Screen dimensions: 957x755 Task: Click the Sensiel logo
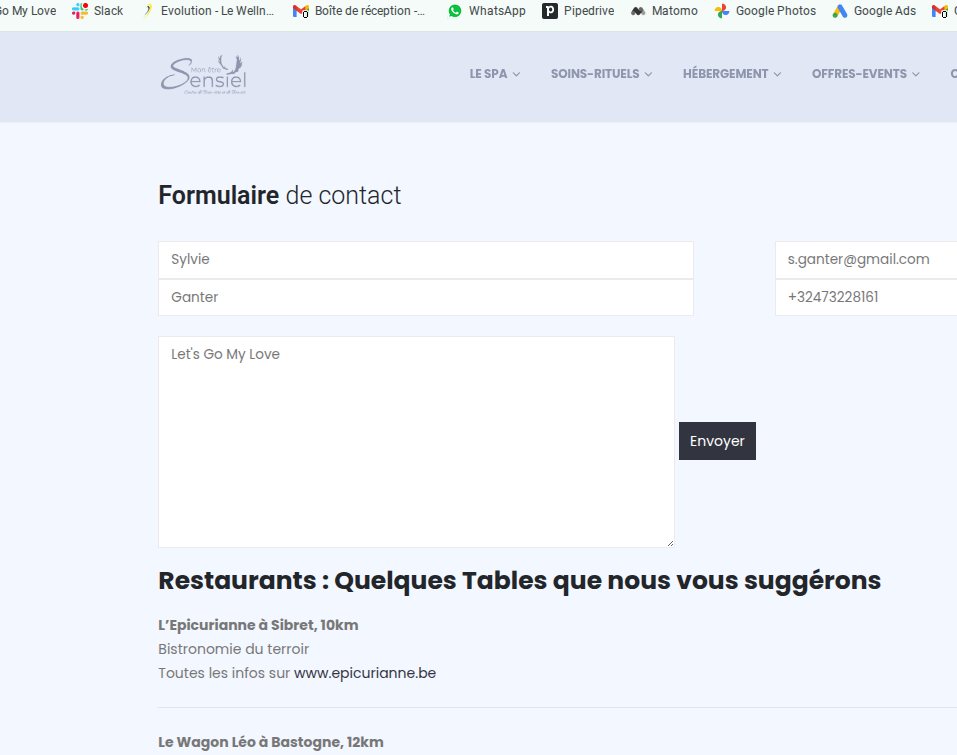pyautogui.click(x=203, y=75)
